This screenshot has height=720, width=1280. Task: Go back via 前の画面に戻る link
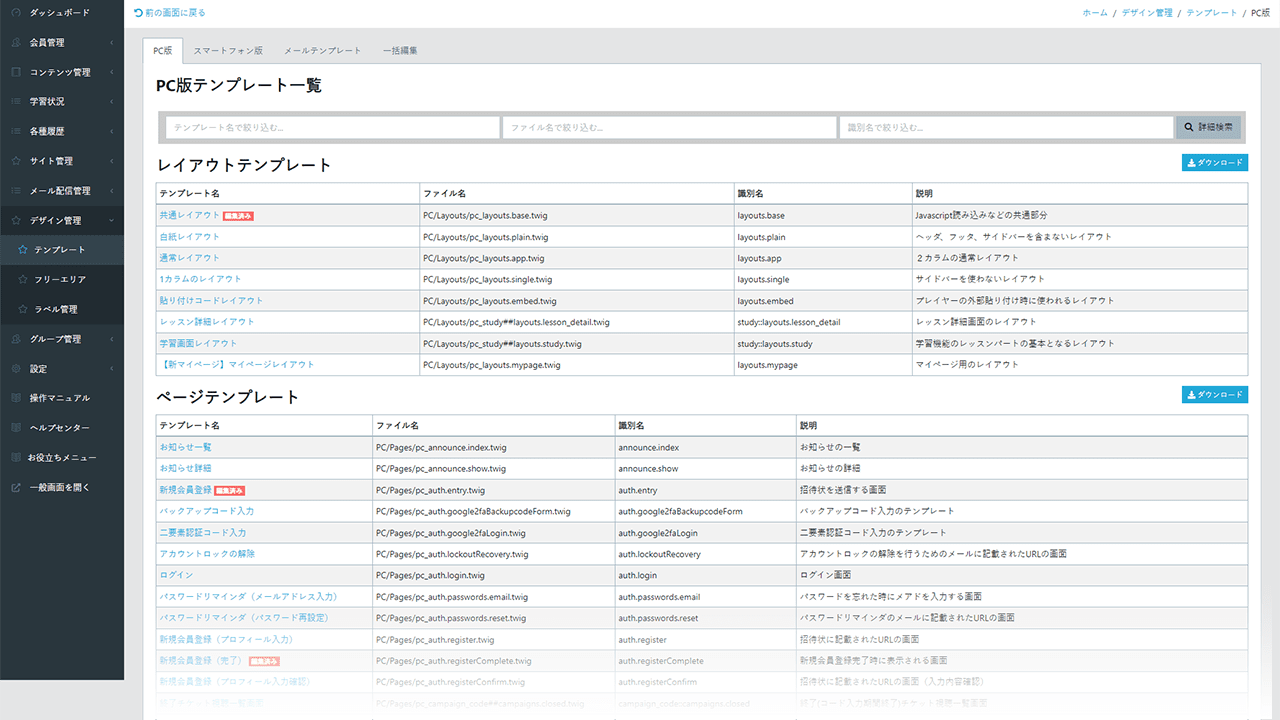169,13
